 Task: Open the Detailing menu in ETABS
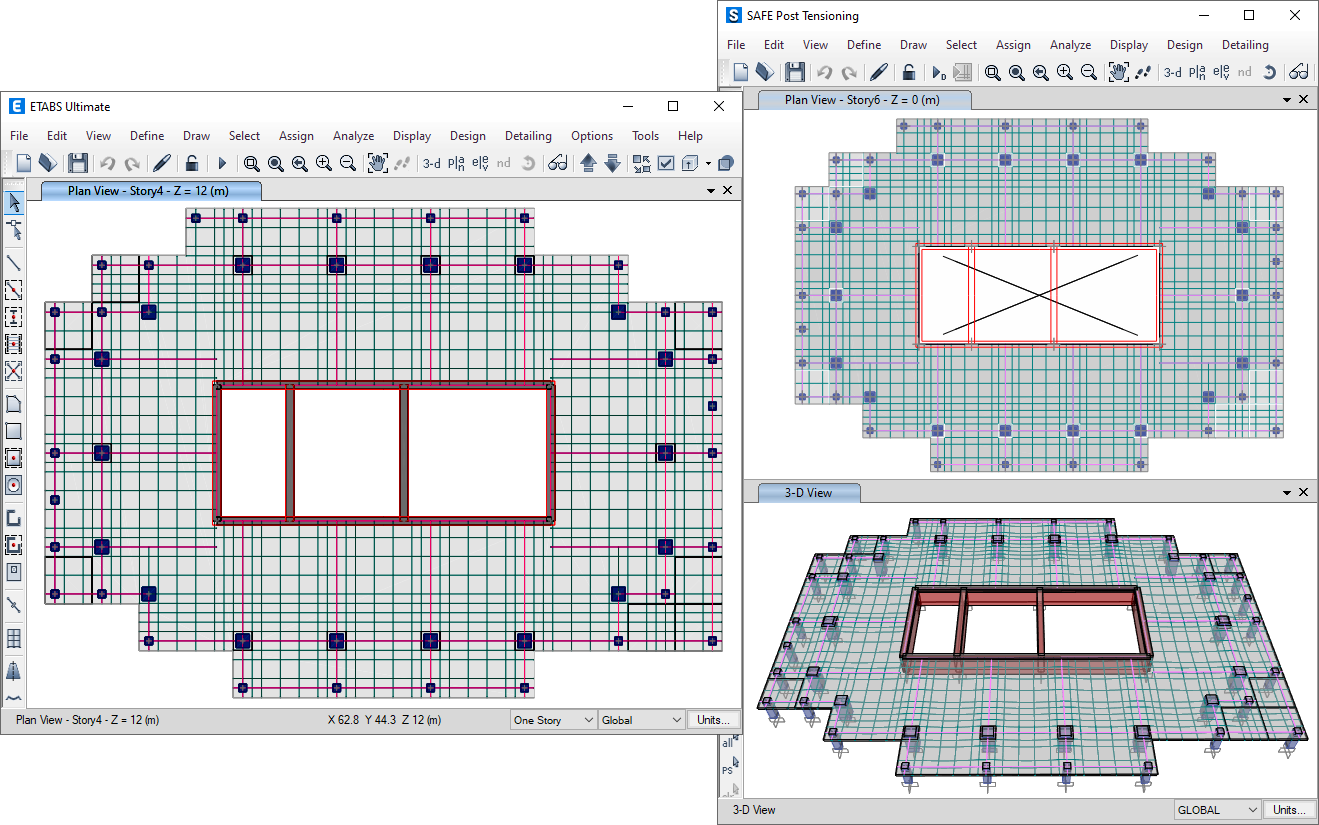coord(528,136)
